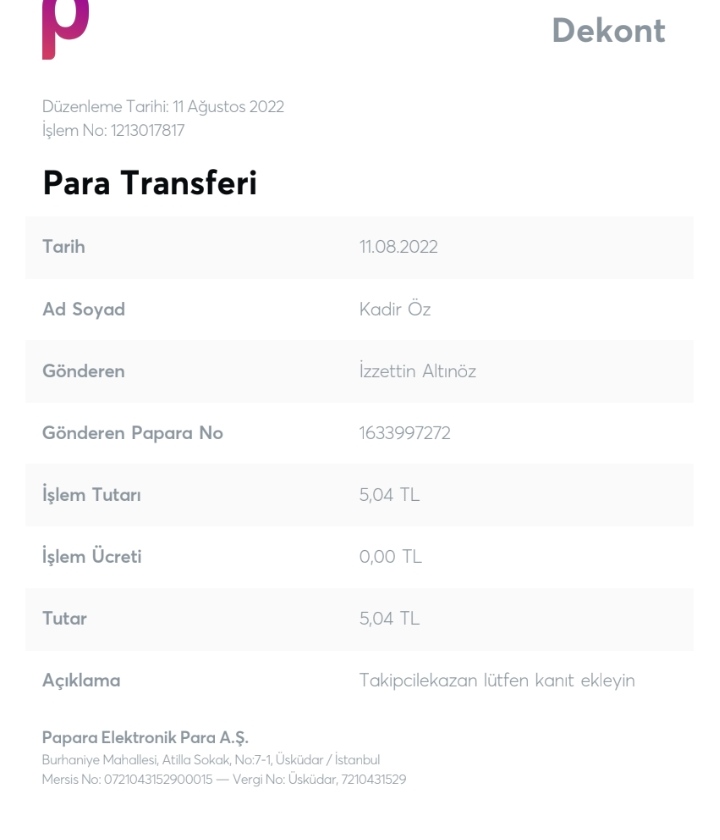Select the Tarih row label
The height and width of the screenshot is (840, 720).
pyautogui.click(x=64, y=247)
